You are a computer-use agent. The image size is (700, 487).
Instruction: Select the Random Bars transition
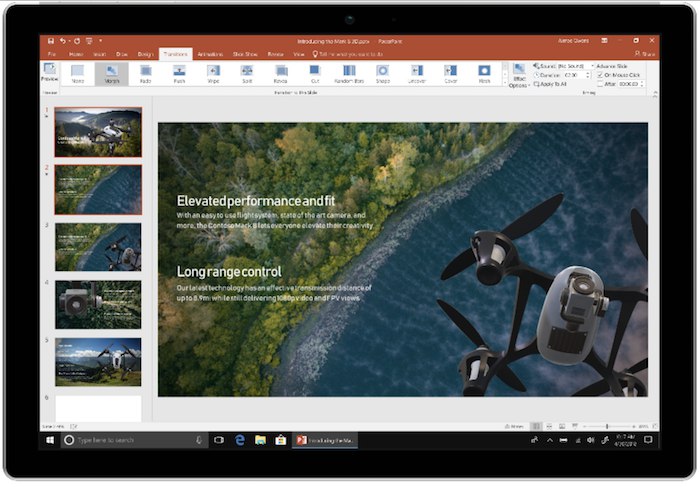349,74
